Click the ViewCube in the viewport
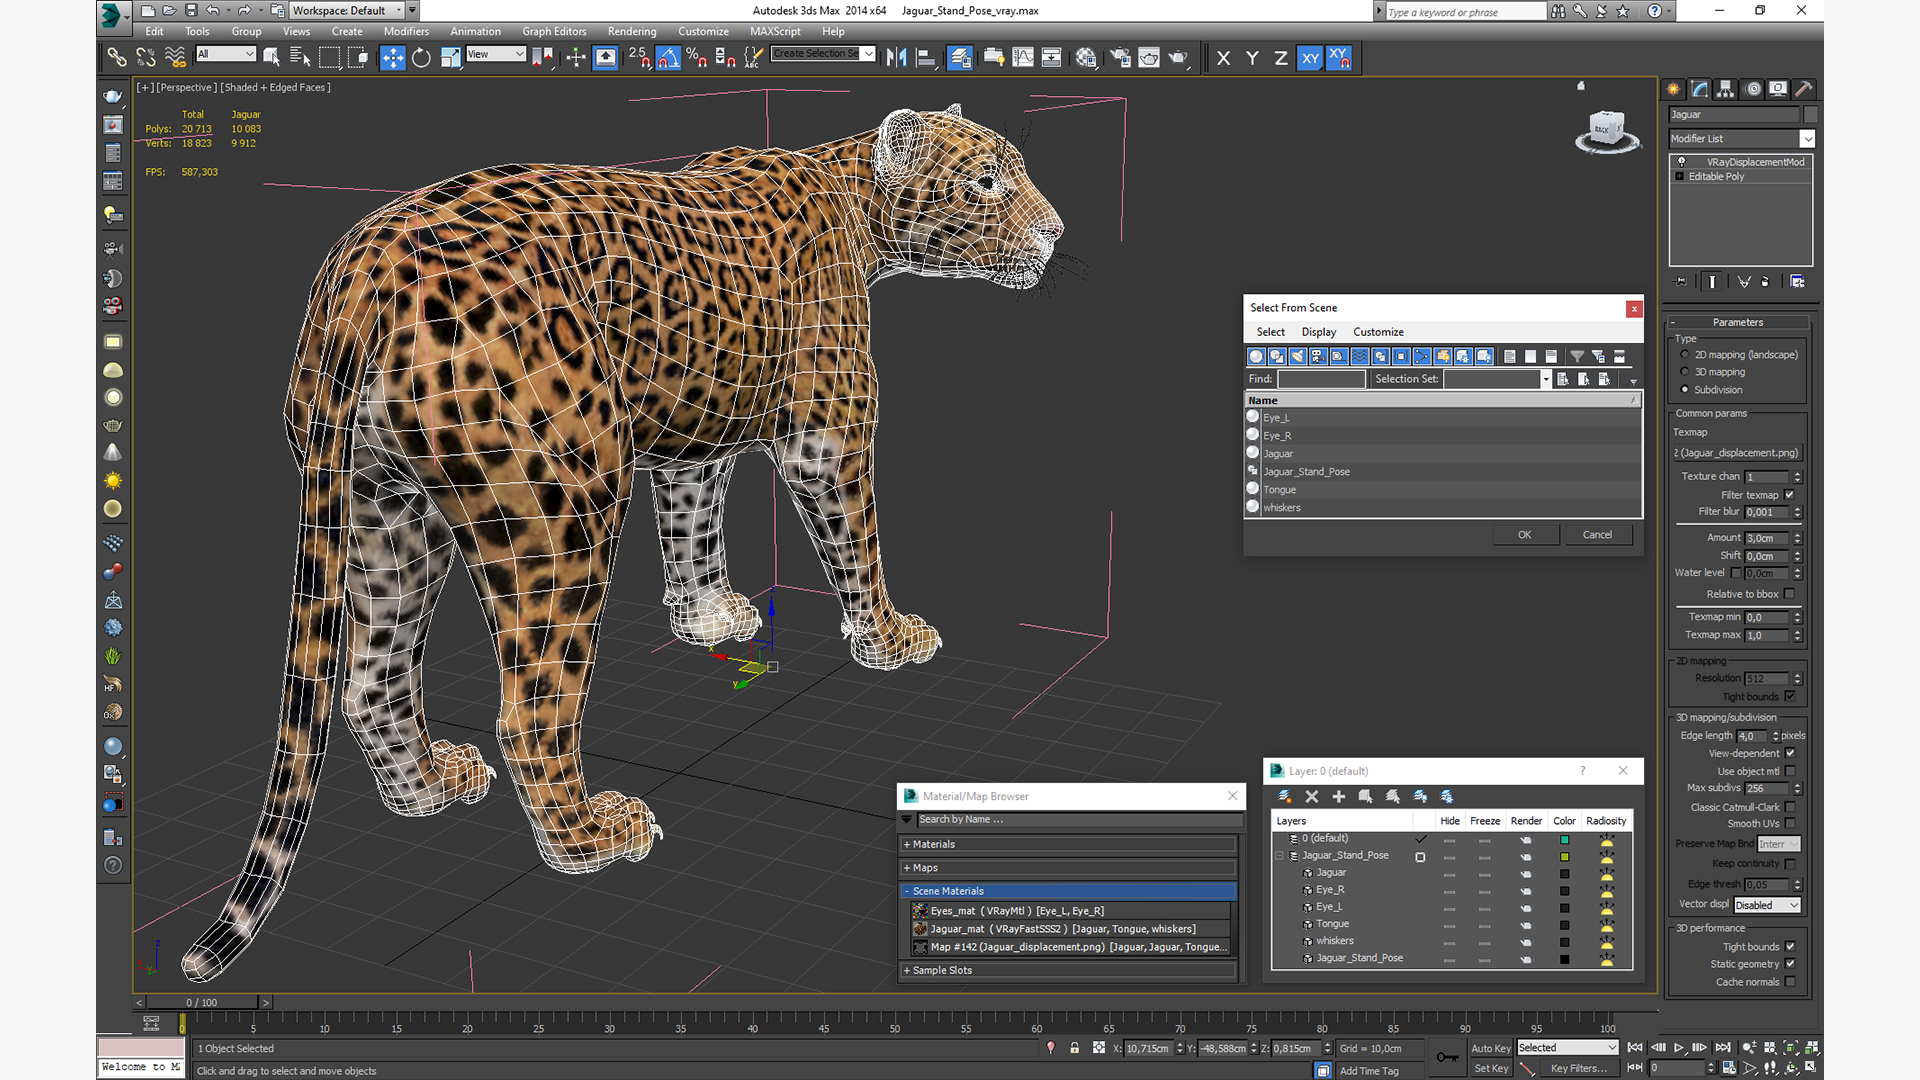The image size is (1920, 1080). (1607, 131)
